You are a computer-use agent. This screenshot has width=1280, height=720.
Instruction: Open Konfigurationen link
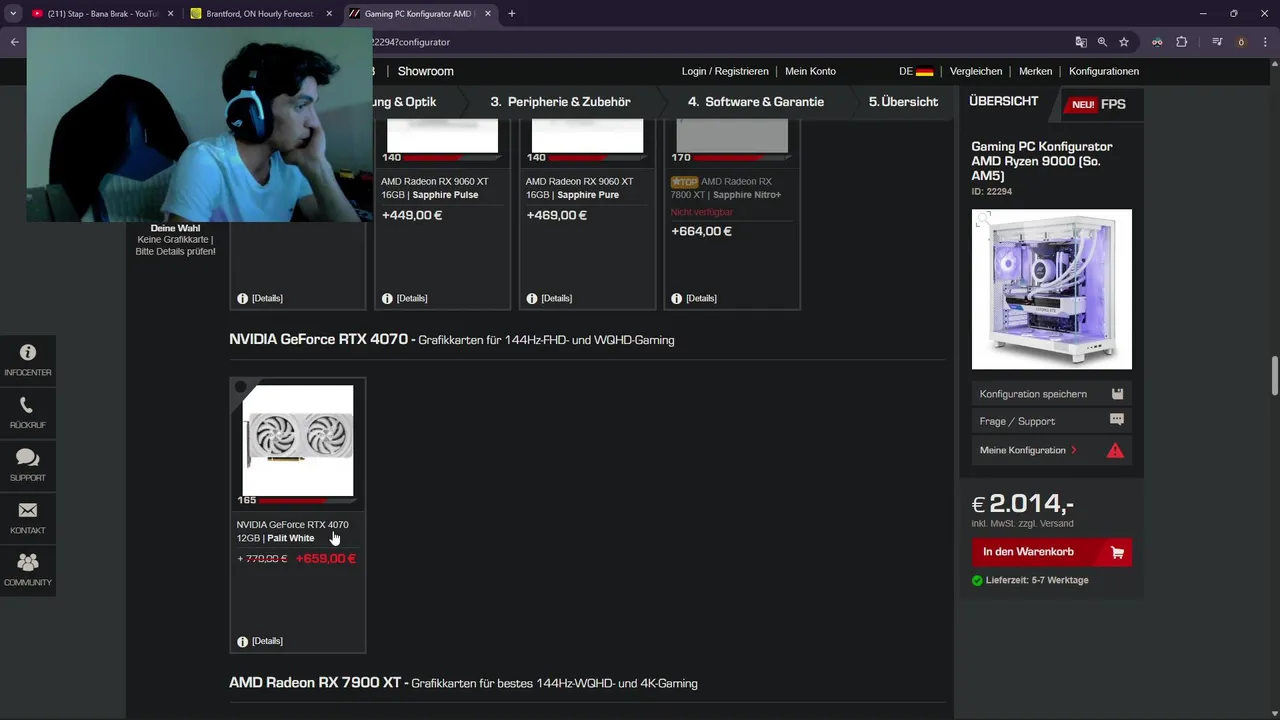pyautogui.click(x=1104, y=71)
